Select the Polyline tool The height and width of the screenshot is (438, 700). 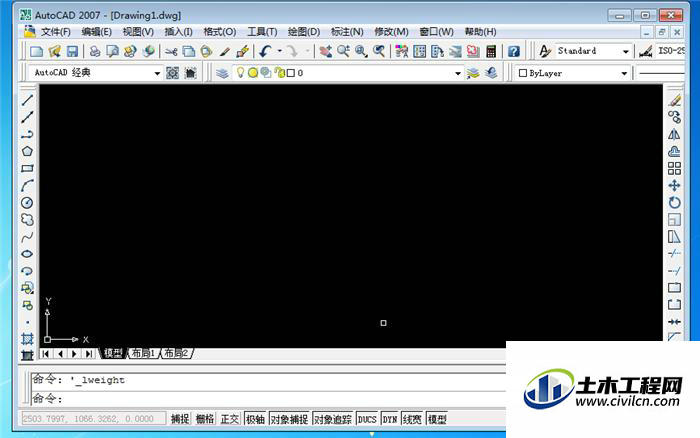pos(27,134)
